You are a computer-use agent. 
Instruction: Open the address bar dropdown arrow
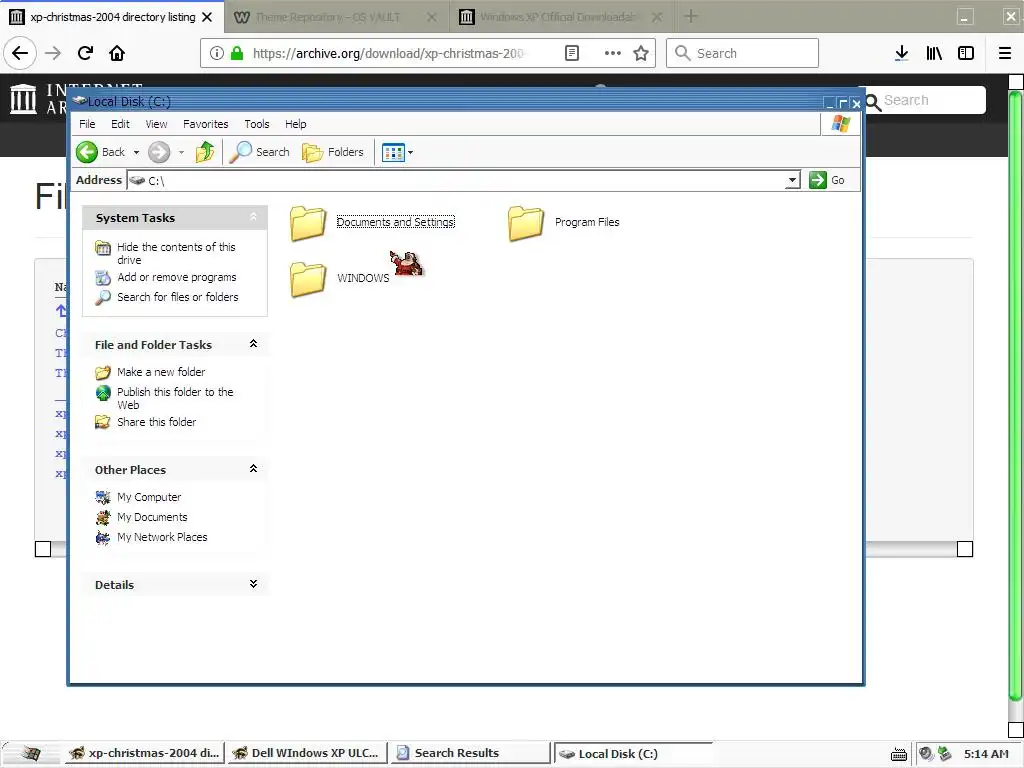(x=792, y=180)
